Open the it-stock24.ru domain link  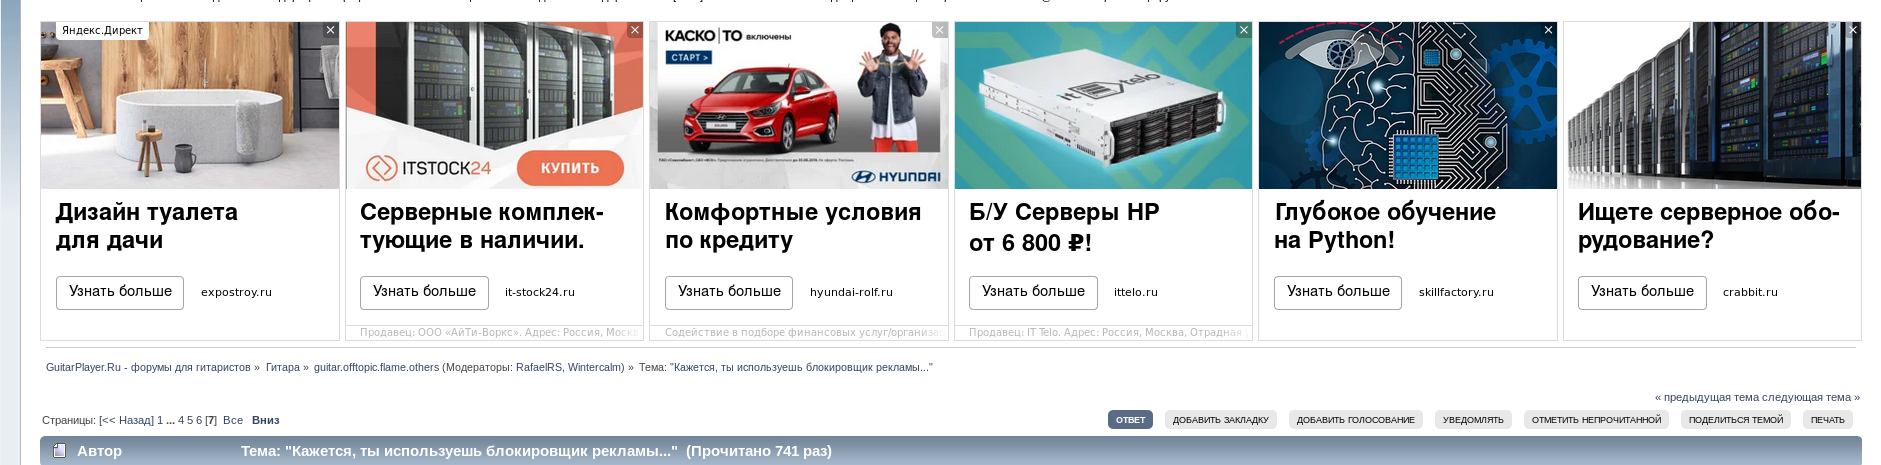click(x=540, y=292)
